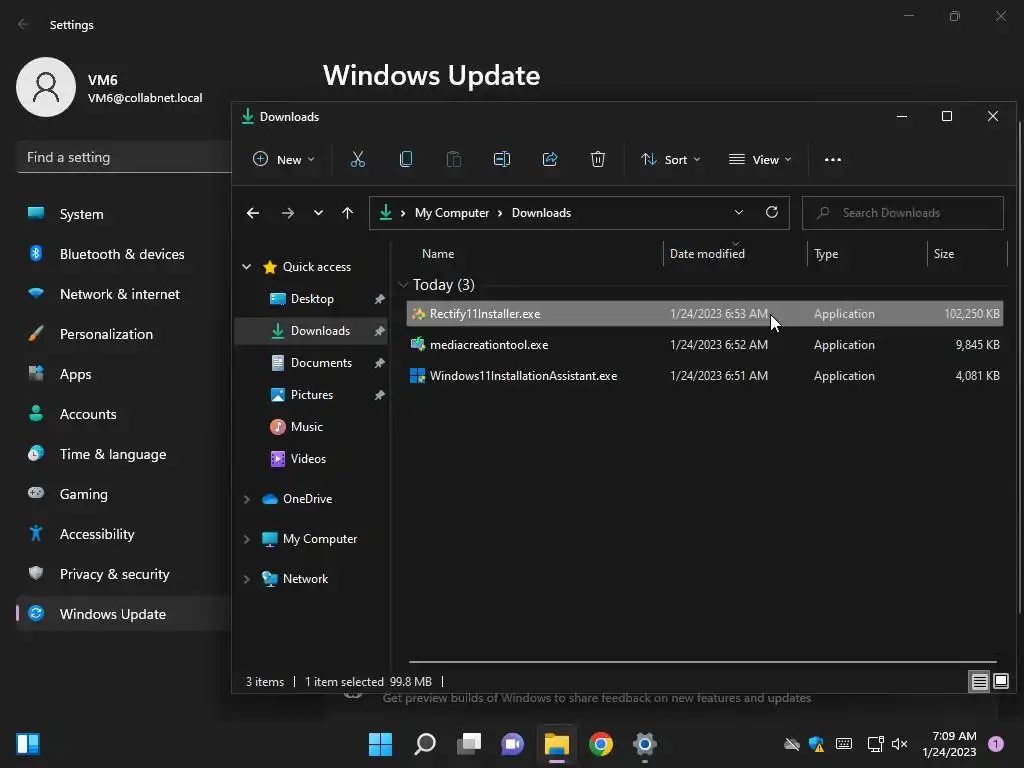Collapse the Today (3) group

[x=403, y=285]
